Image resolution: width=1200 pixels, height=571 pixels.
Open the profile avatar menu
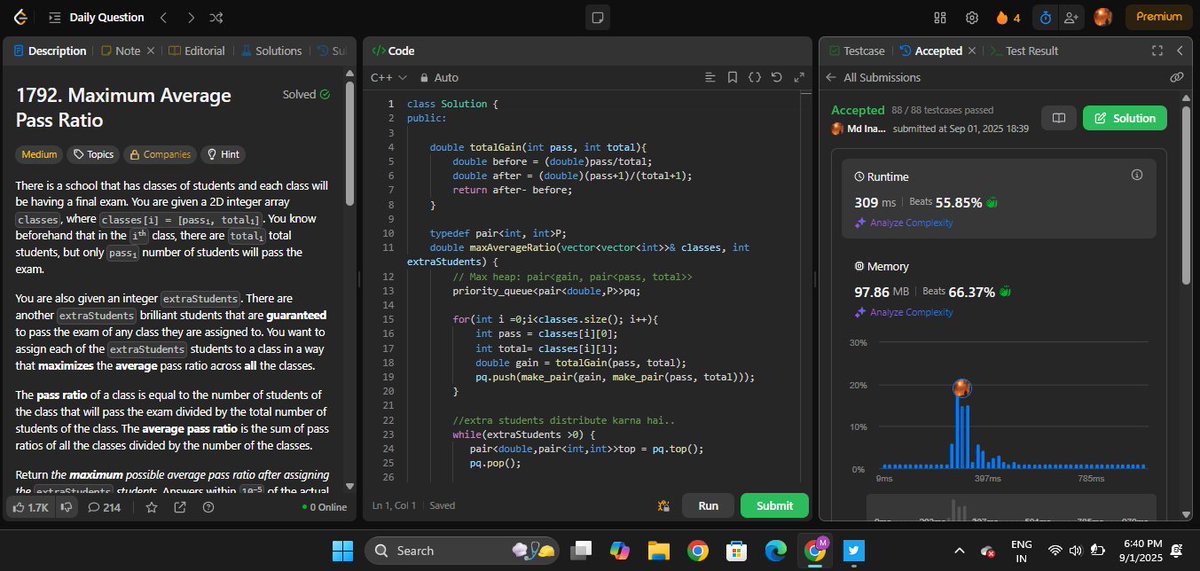[x=1103, y=17]
